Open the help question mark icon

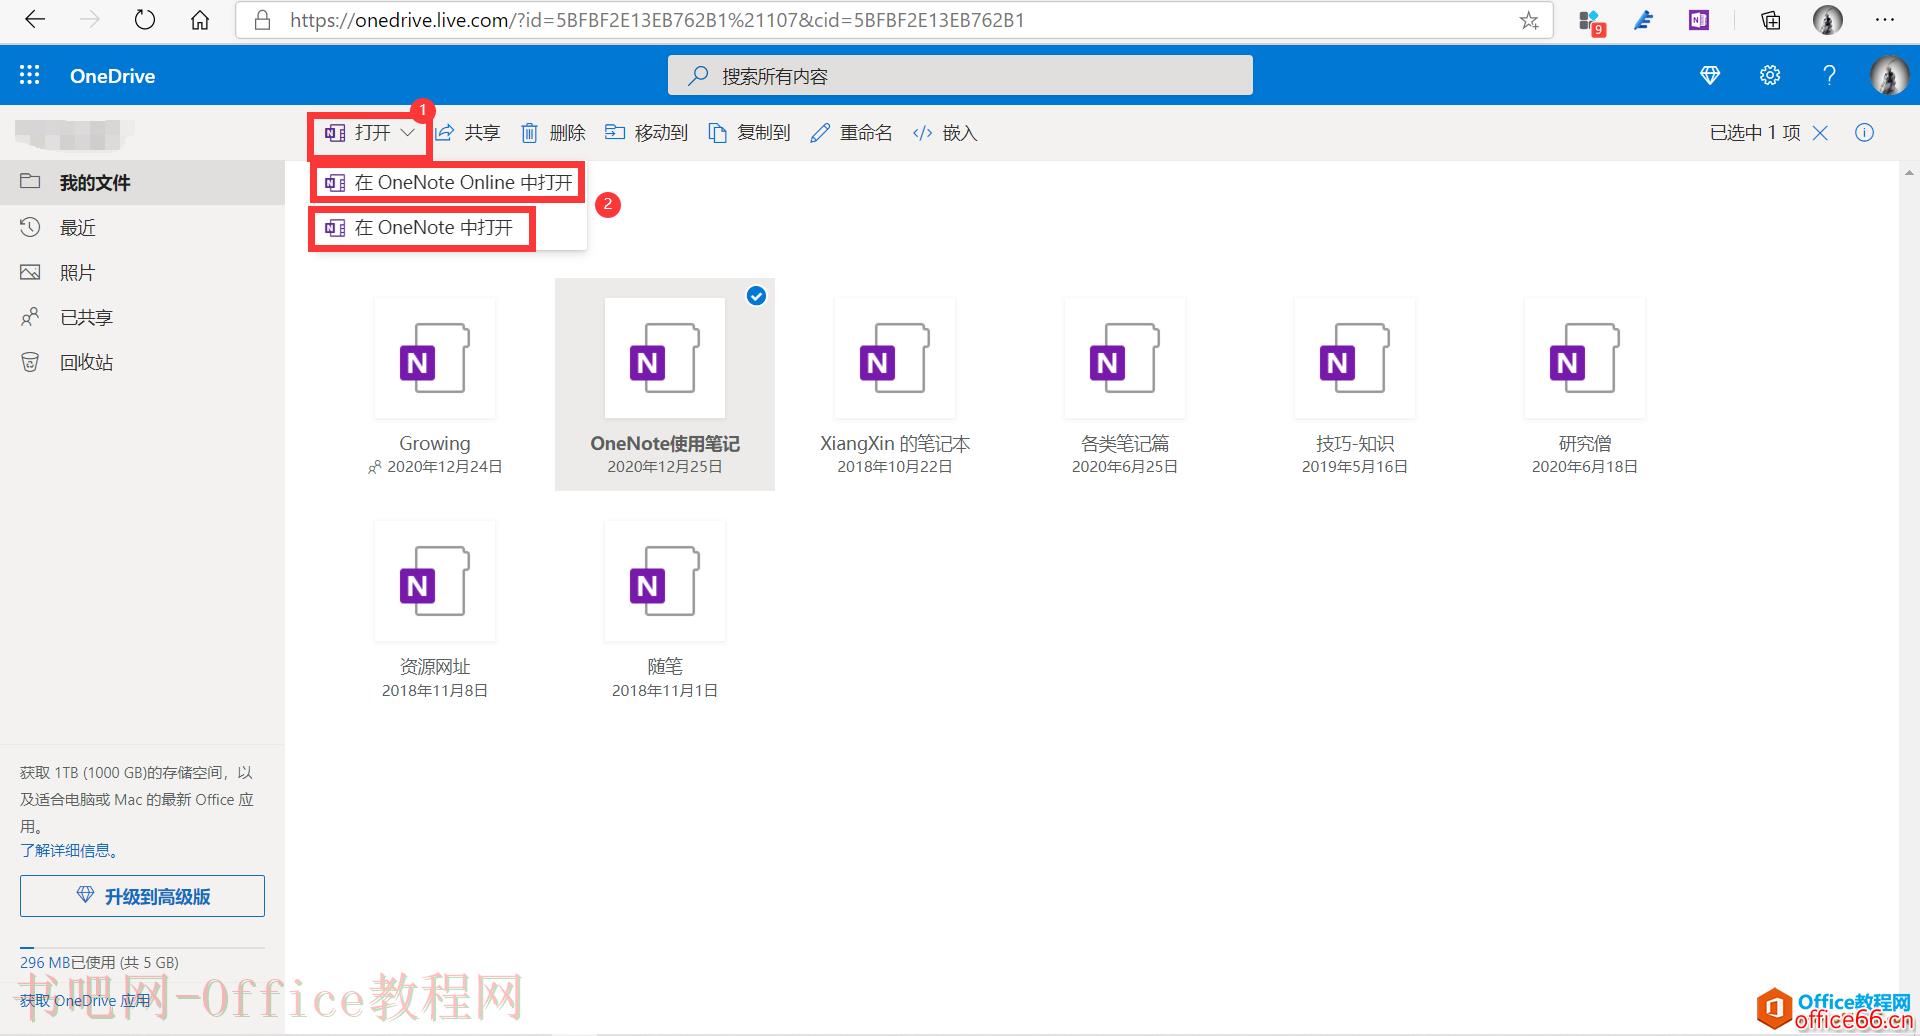click(1829, 75)
